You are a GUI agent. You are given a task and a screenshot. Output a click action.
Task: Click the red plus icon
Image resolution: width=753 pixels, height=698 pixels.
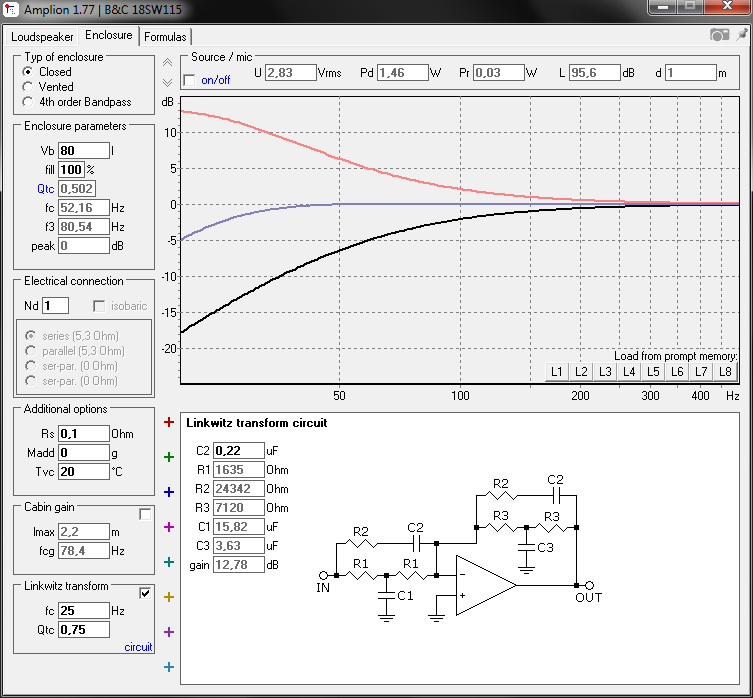click(x=169, y=422)
